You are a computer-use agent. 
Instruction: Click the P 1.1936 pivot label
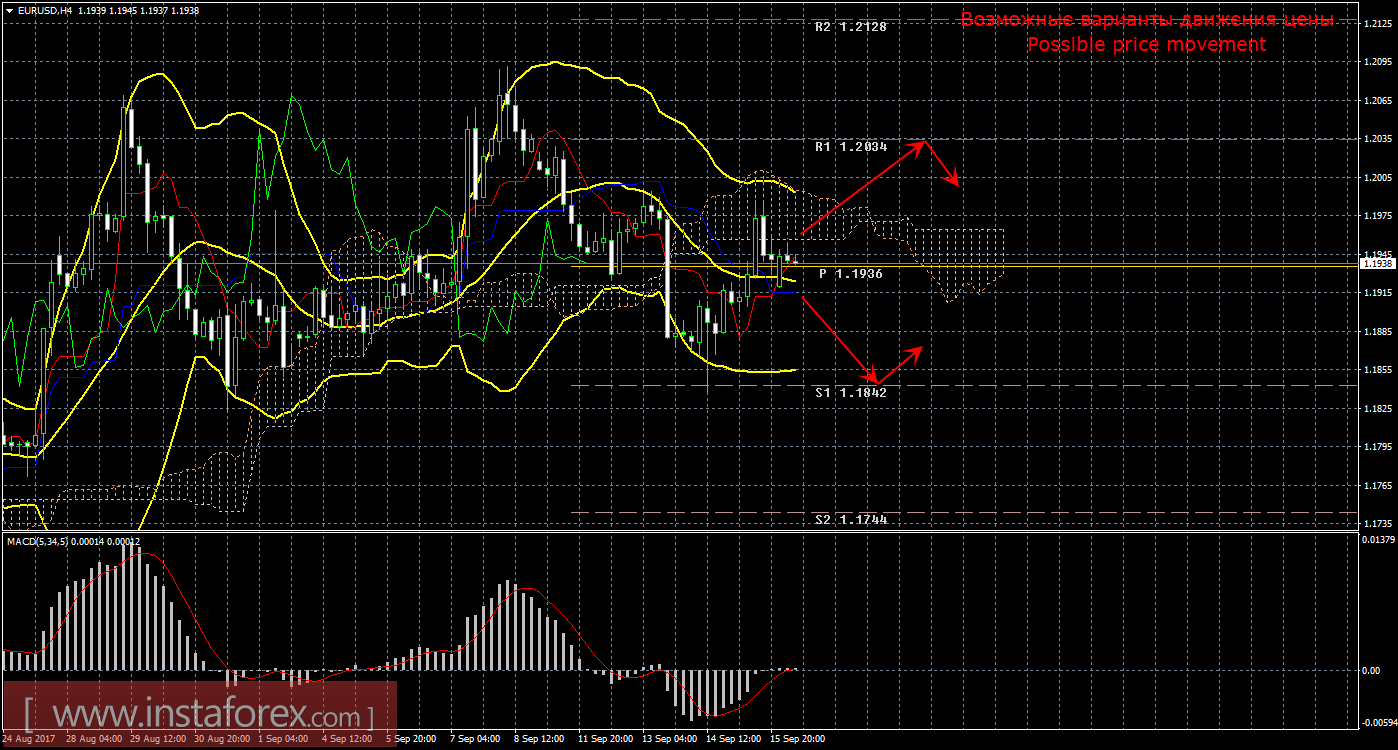coord(850,273)
